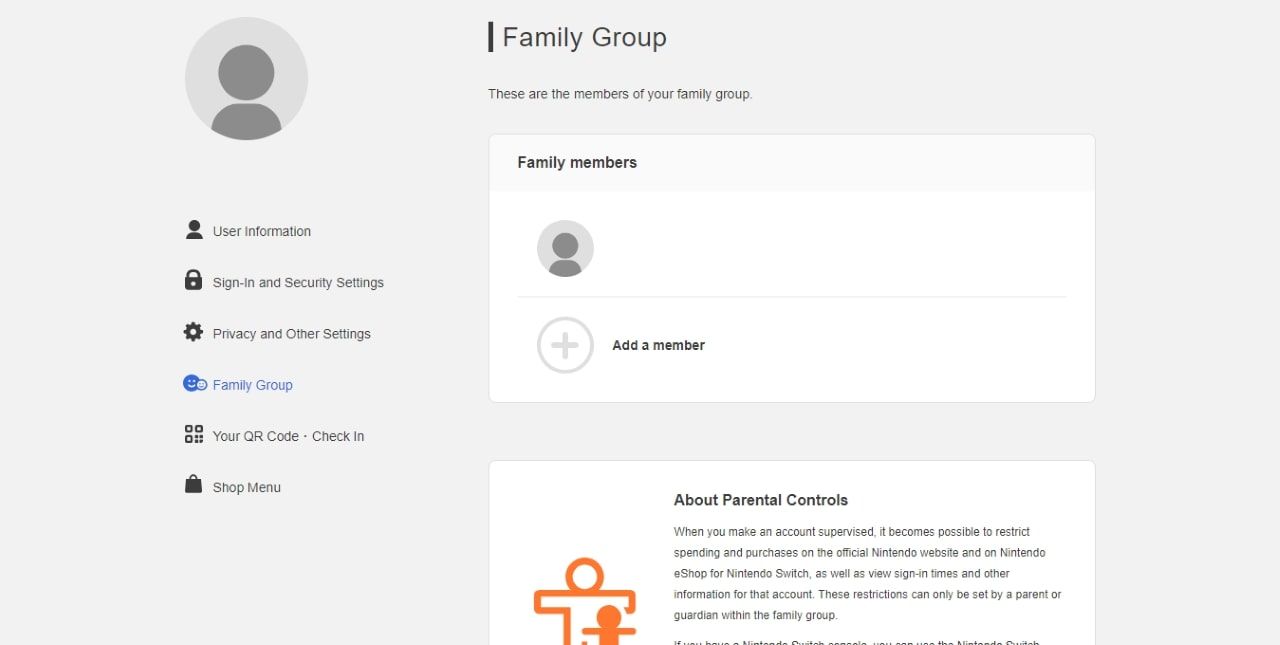Viewport: 1280px width, 645px height.
Task: Open the smiley faces icon for Family Group
Action: coord(193,382)
